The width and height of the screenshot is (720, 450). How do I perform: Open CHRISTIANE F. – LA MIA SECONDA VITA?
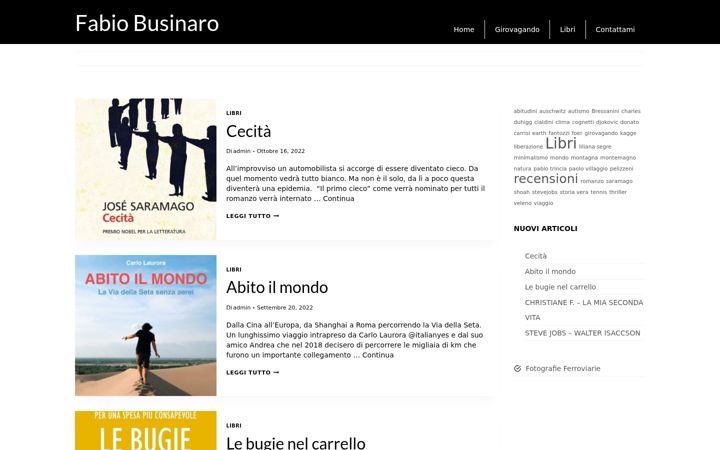pos(584,310)
